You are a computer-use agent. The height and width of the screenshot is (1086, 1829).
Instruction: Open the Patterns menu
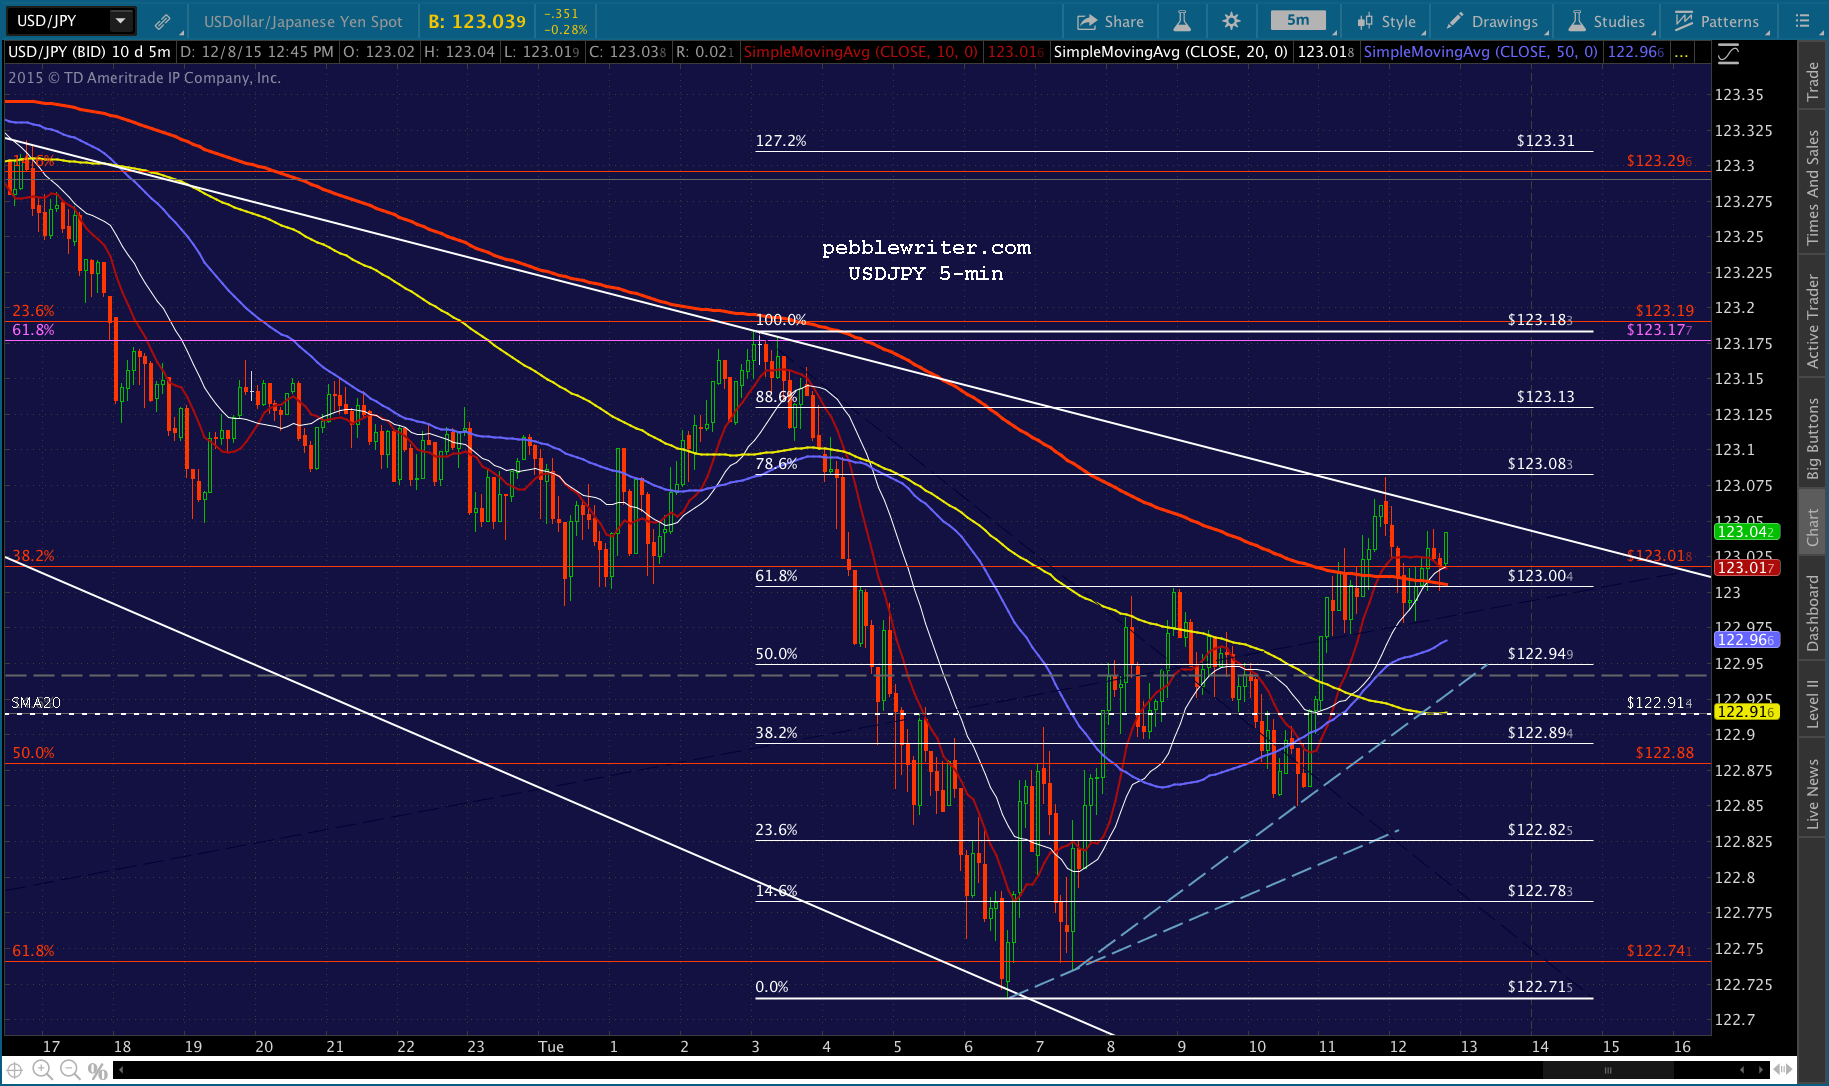[1716, 21]
